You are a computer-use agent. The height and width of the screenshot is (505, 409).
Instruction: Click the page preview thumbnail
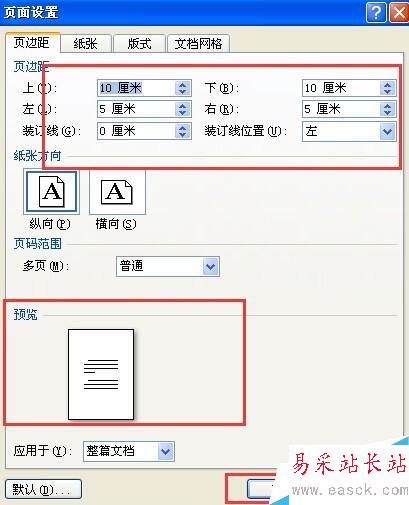(x=101, y=374)
